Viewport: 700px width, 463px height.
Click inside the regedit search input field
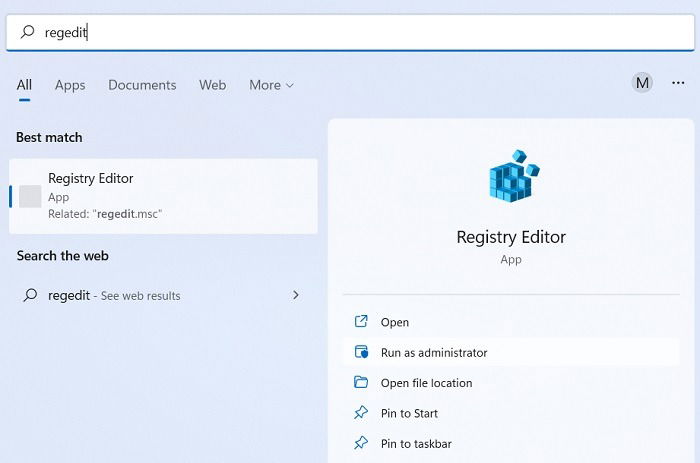(350, 32)
